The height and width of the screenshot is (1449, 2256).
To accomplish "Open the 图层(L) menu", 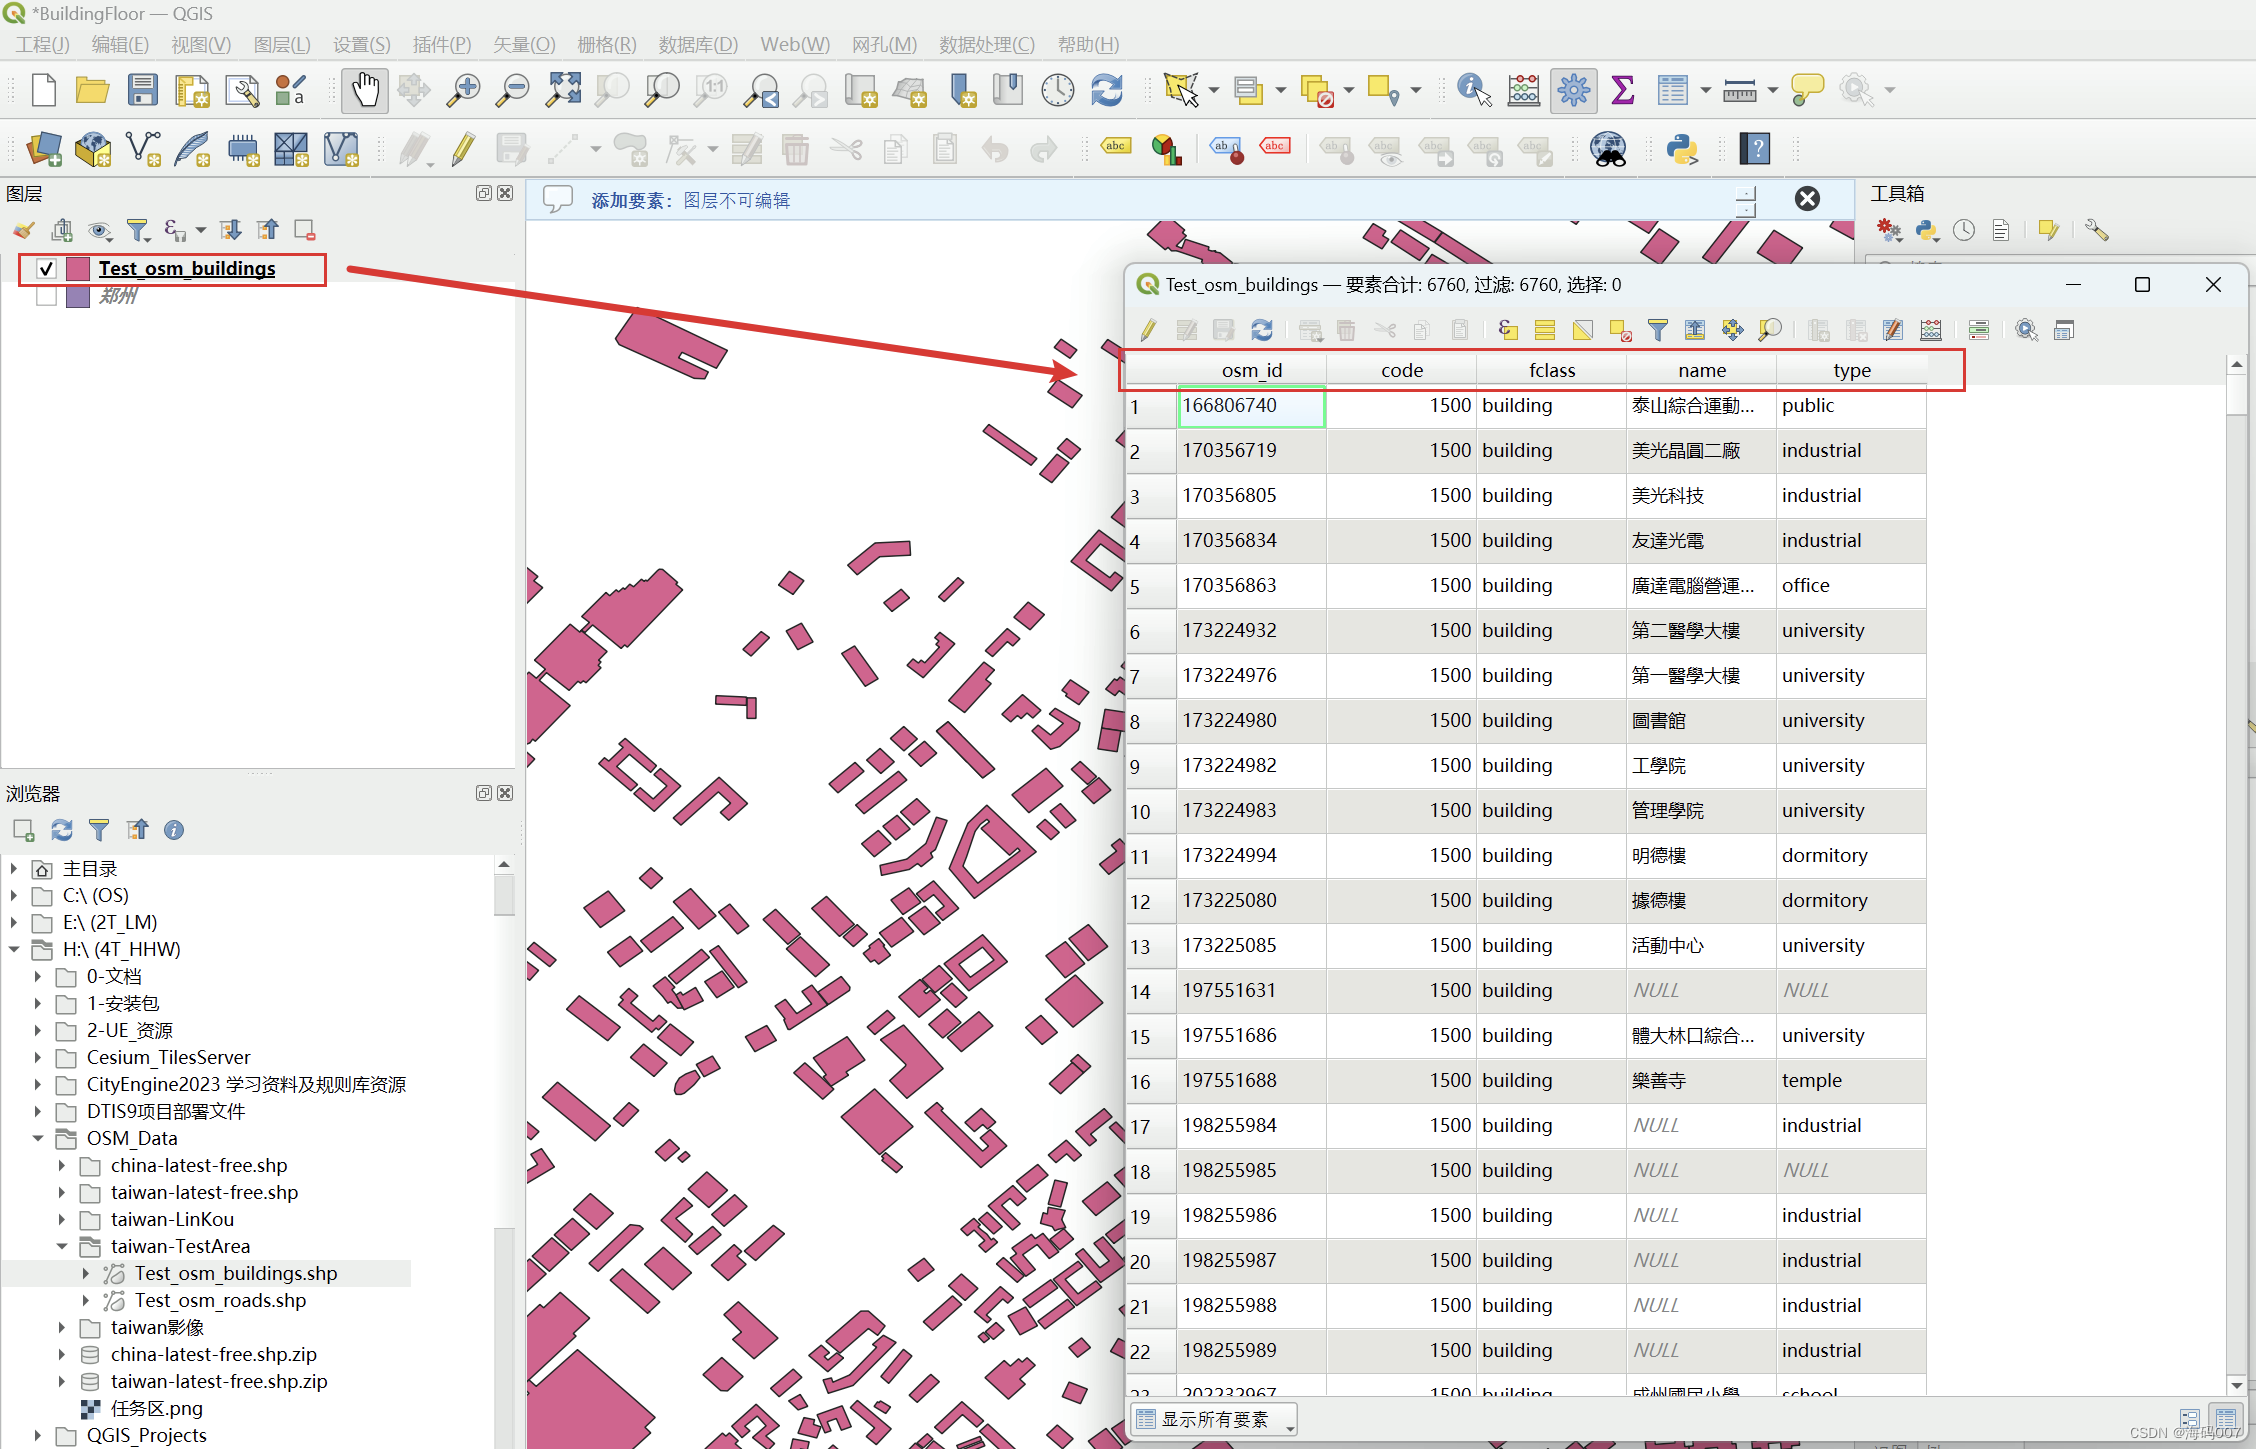I will click(x=282, y=45).
